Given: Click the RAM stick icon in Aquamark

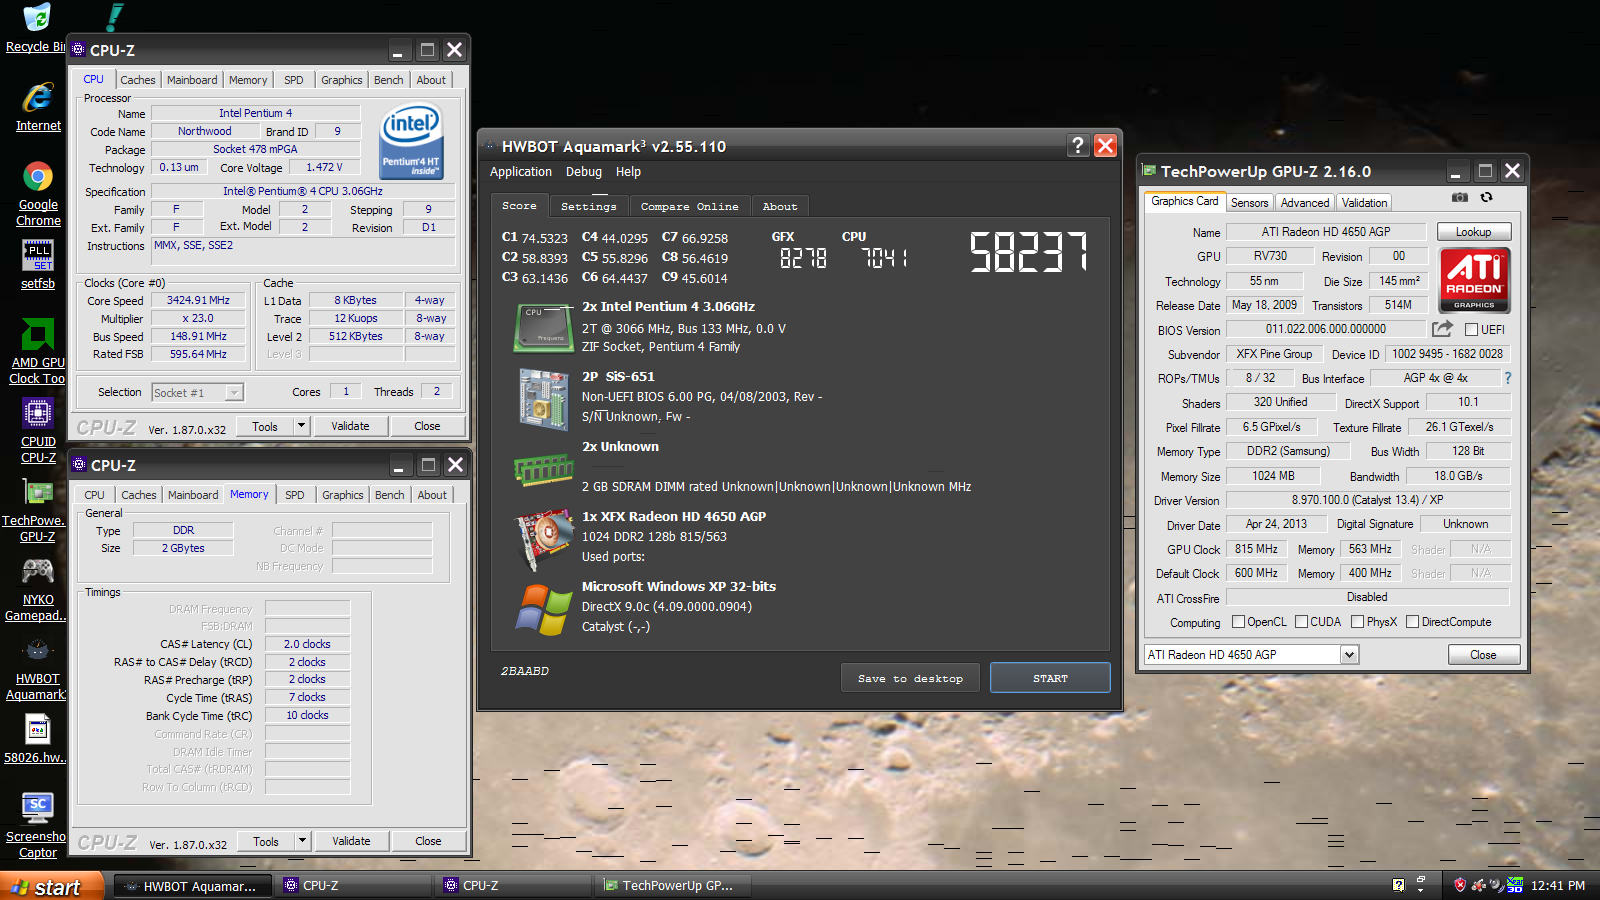Looking at the screenshot, I should (x=543, y=468).
